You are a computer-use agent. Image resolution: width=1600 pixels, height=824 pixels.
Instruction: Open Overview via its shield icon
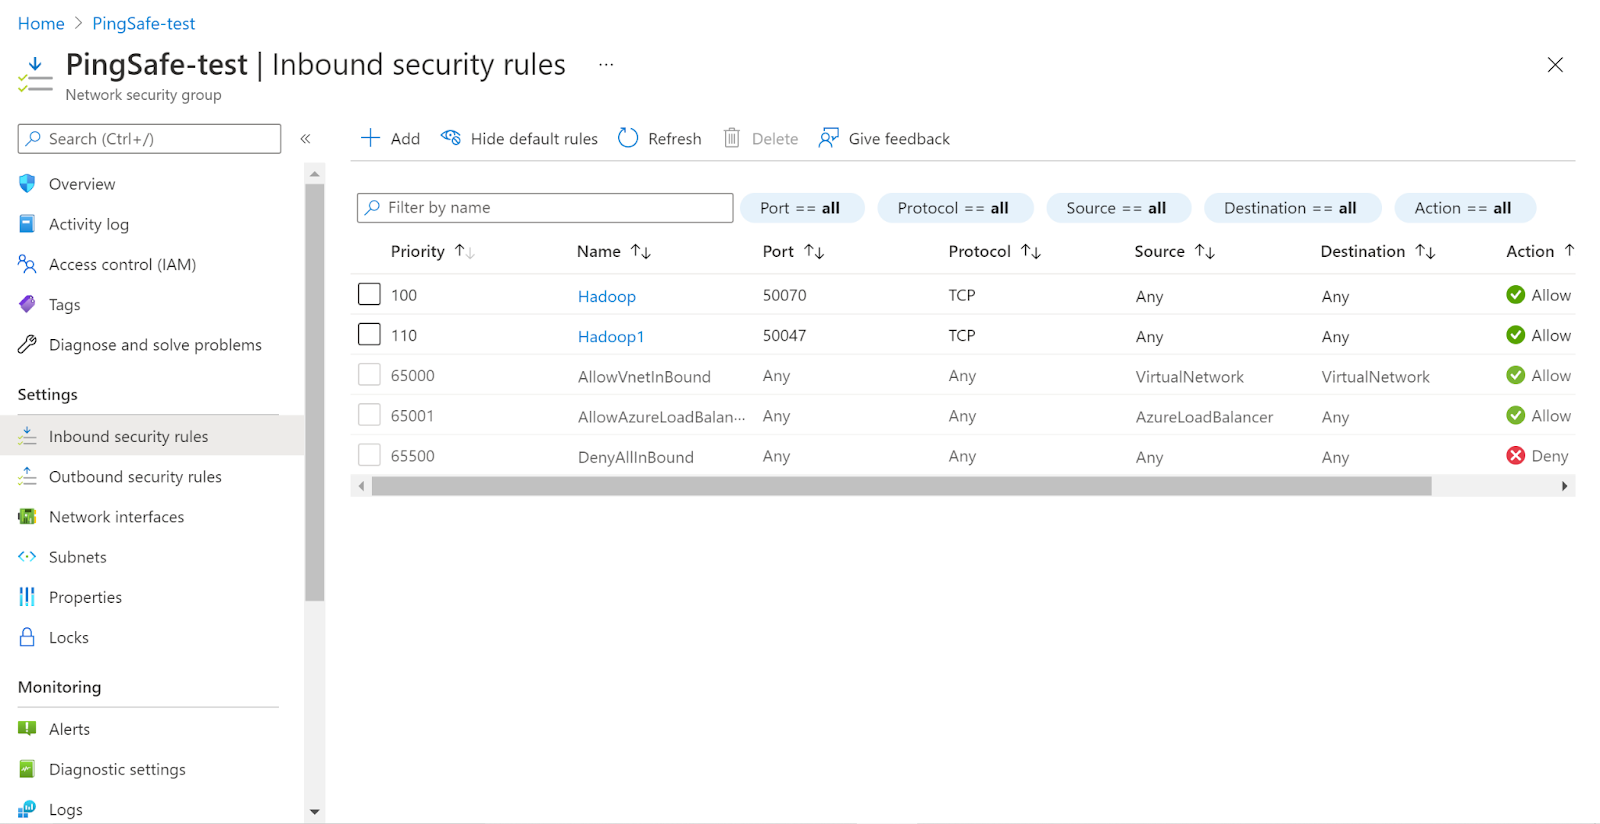pyautogui.click(x=27, y=184)
